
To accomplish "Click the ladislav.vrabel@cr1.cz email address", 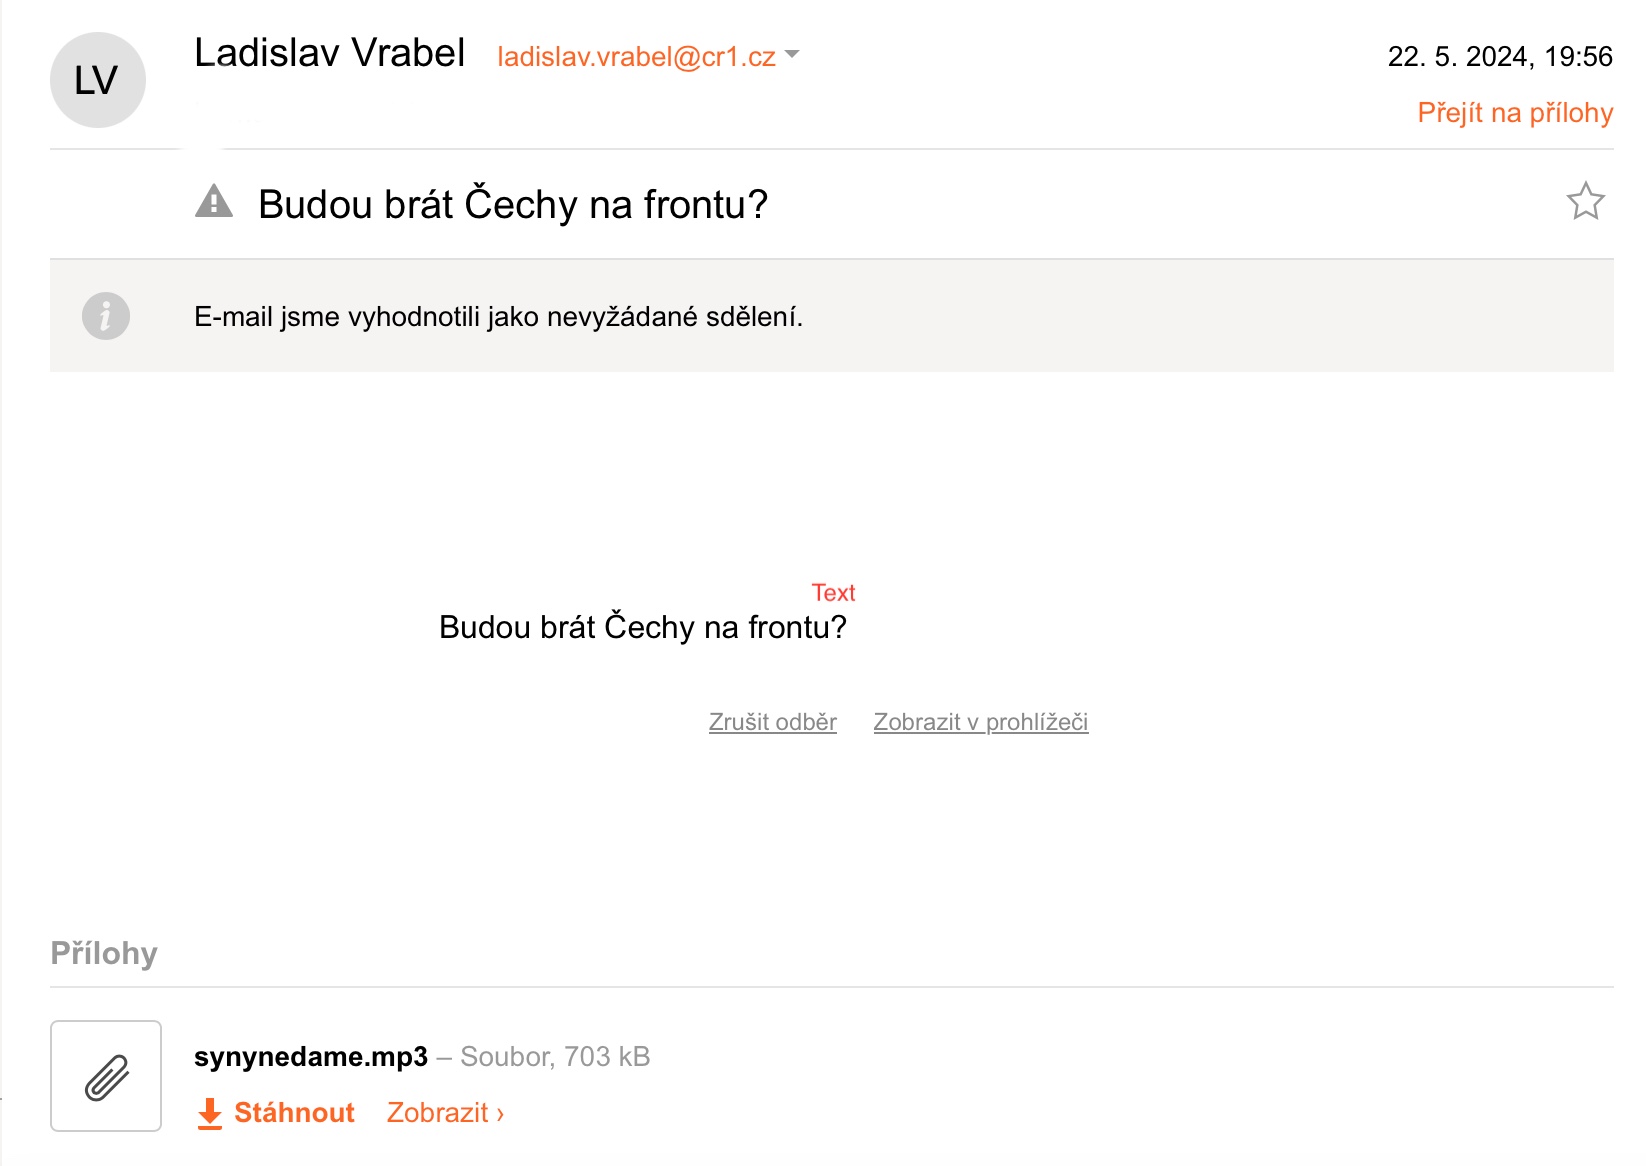I will click(x=636, y=57).
